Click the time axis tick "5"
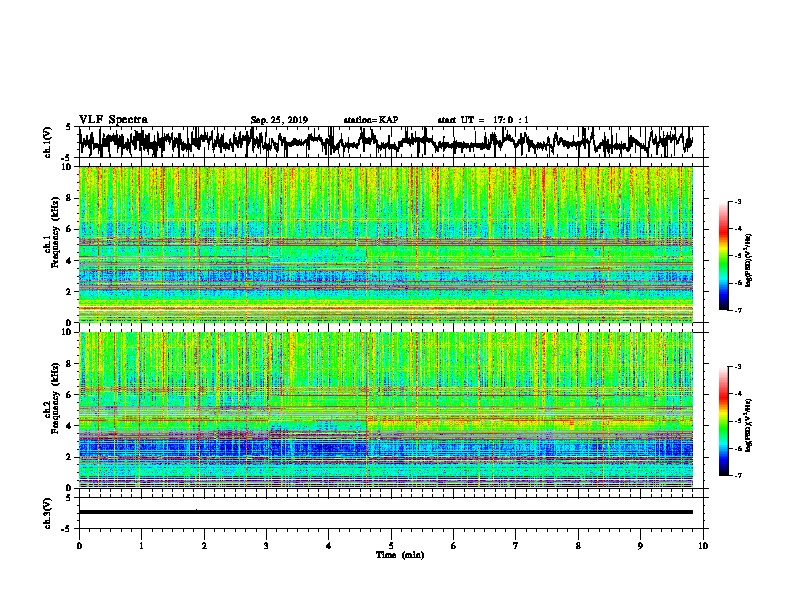Image resolution: width=792 pixels, height=612 pixels. click(x=391, y=546)
